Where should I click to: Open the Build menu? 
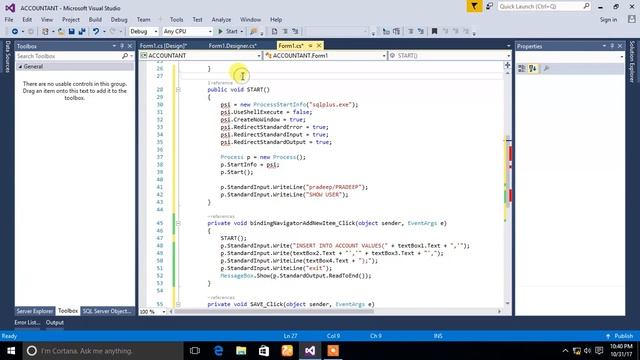coord(95,20)
